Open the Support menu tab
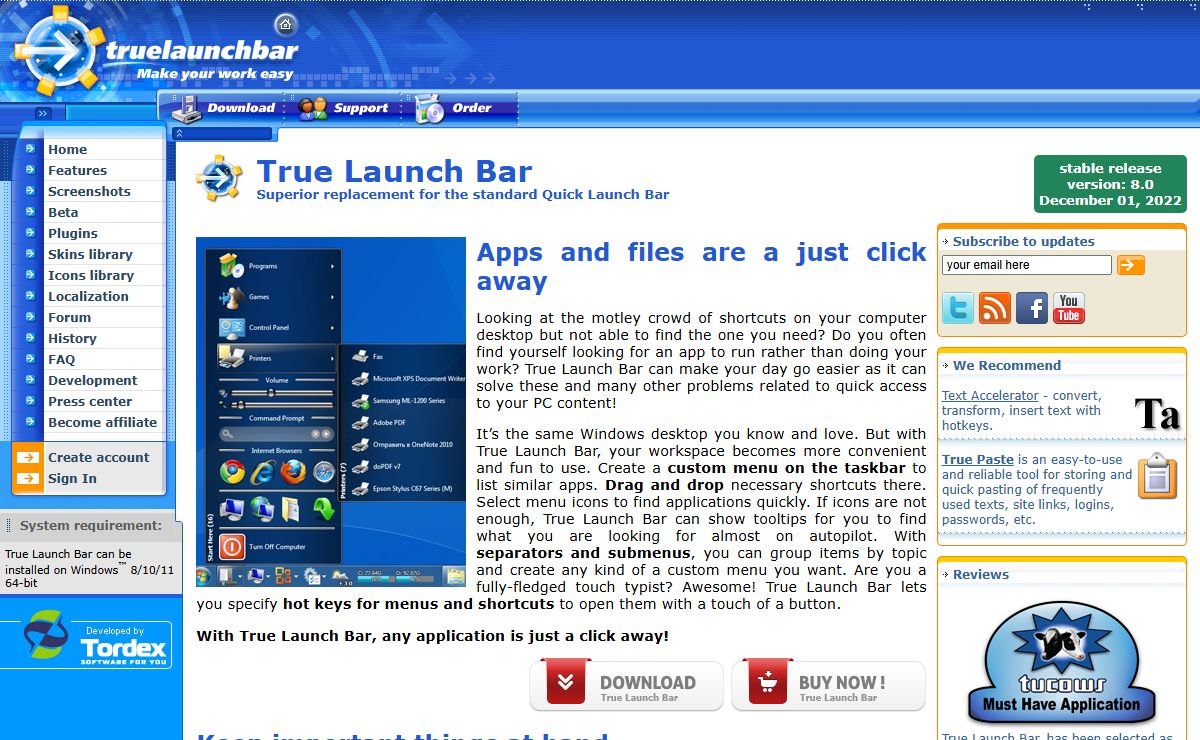The width and height of the screenshot is (1200, 740). pos(344,108)
